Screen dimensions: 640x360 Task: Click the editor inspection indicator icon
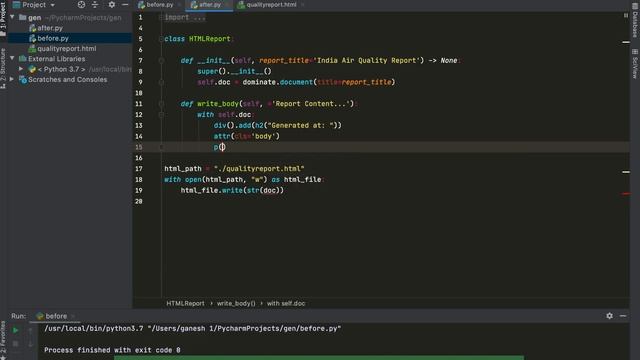coord(626,16)
